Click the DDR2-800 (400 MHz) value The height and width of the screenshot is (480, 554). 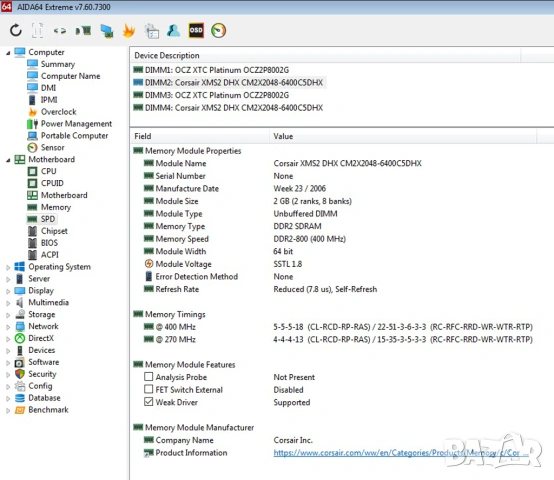pos(310,239)
